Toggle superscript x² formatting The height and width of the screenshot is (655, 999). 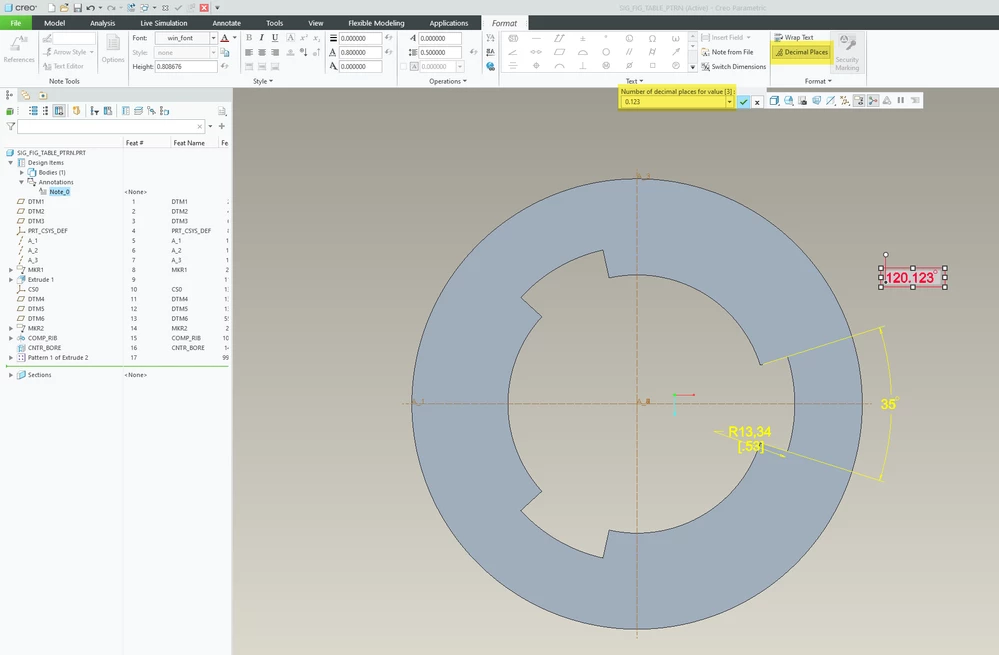[304, 38]
